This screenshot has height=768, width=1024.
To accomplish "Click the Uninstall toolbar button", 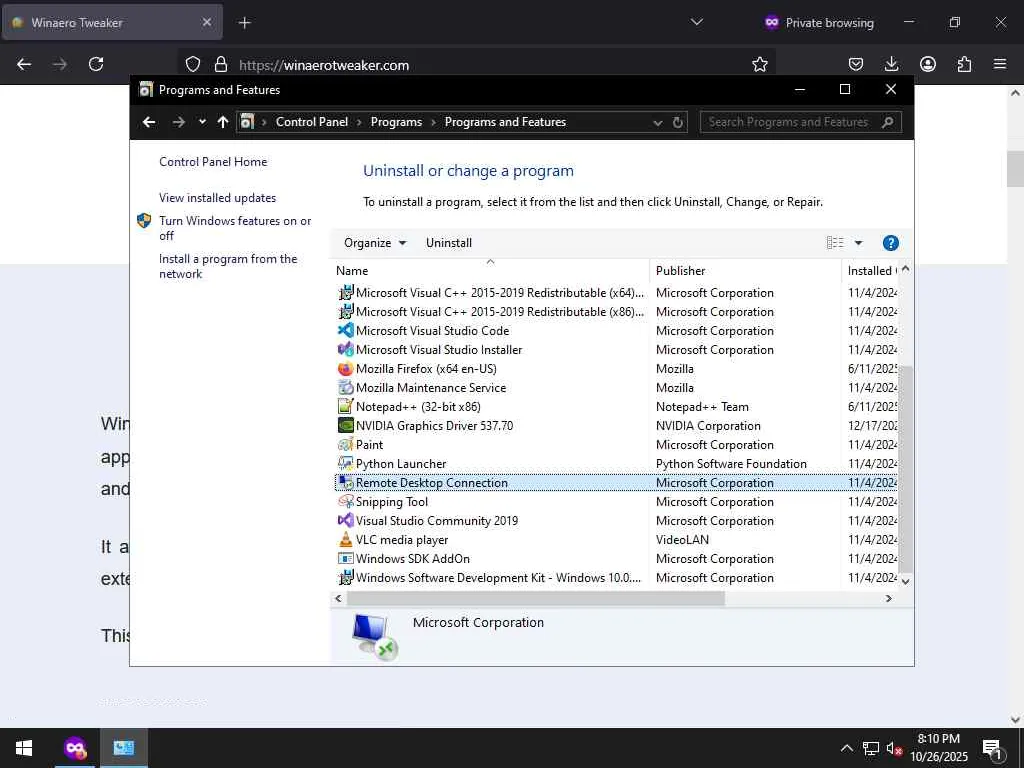I will (x=449, y=243).
